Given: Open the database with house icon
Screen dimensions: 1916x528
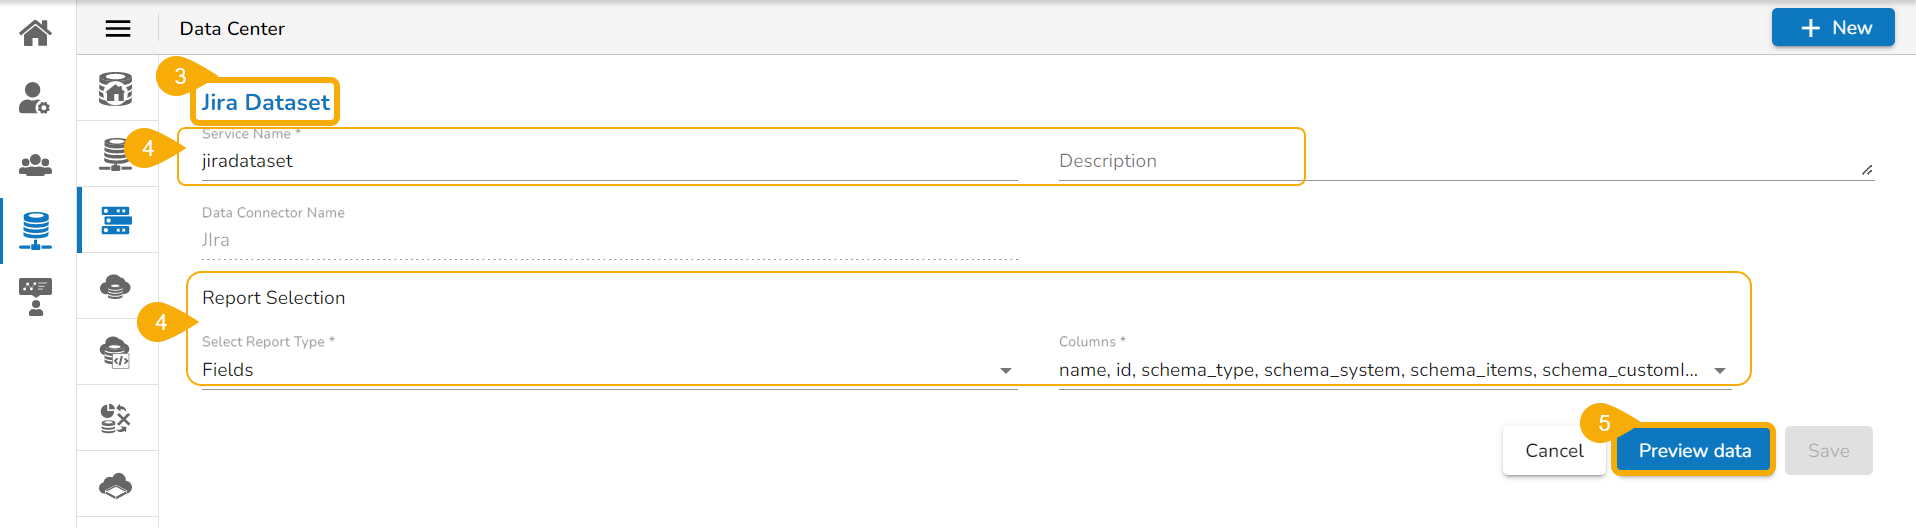Looking at the screenshot, I should [116, 89].
